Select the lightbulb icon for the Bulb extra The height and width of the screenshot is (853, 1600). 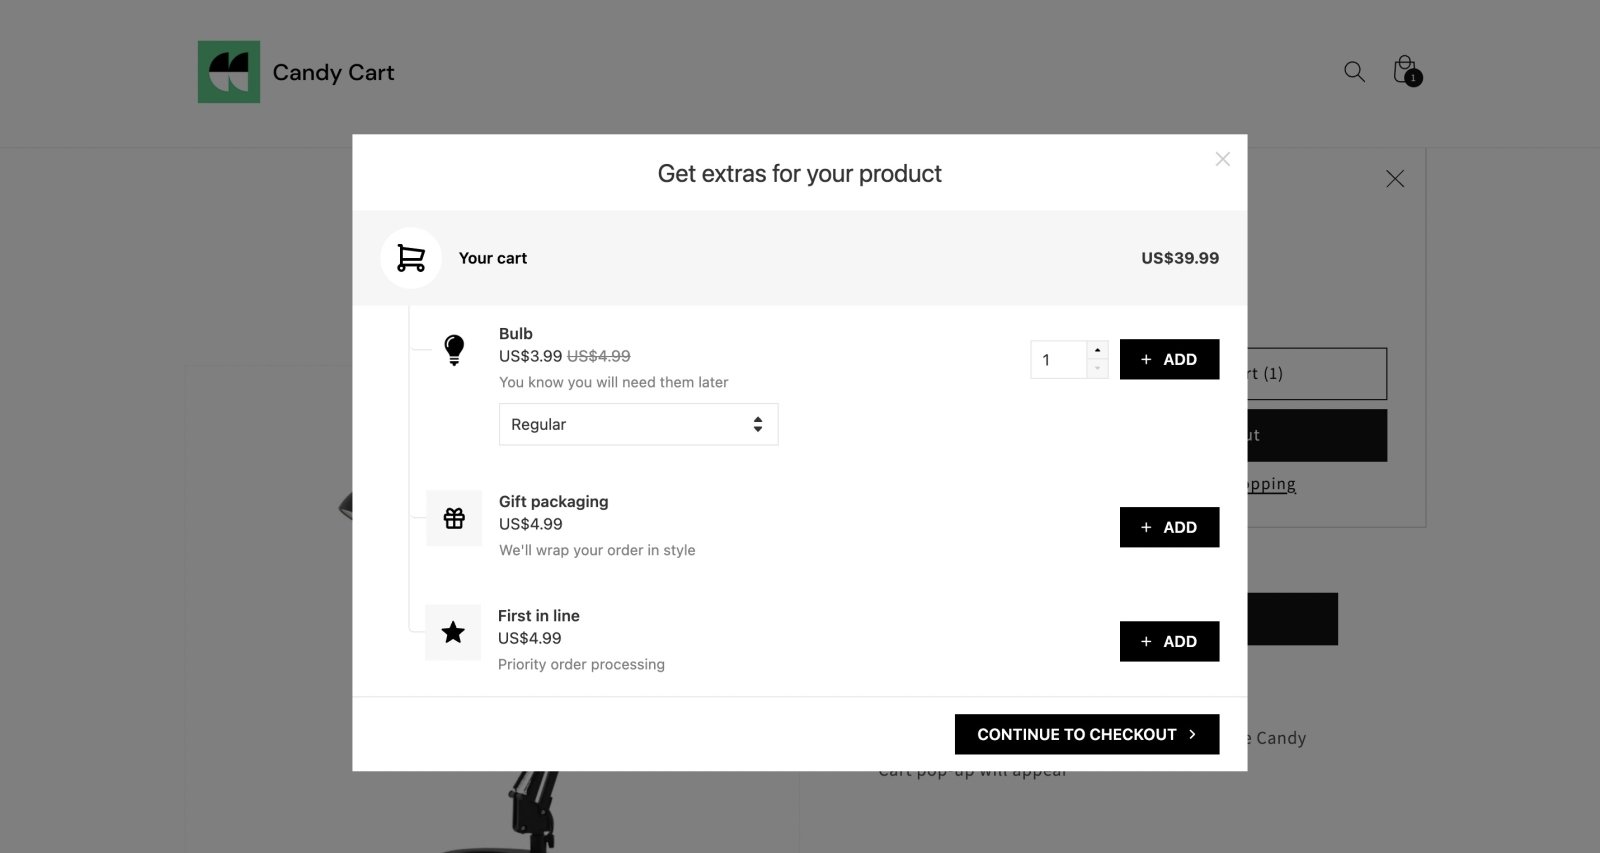click(x=455, y=350)
